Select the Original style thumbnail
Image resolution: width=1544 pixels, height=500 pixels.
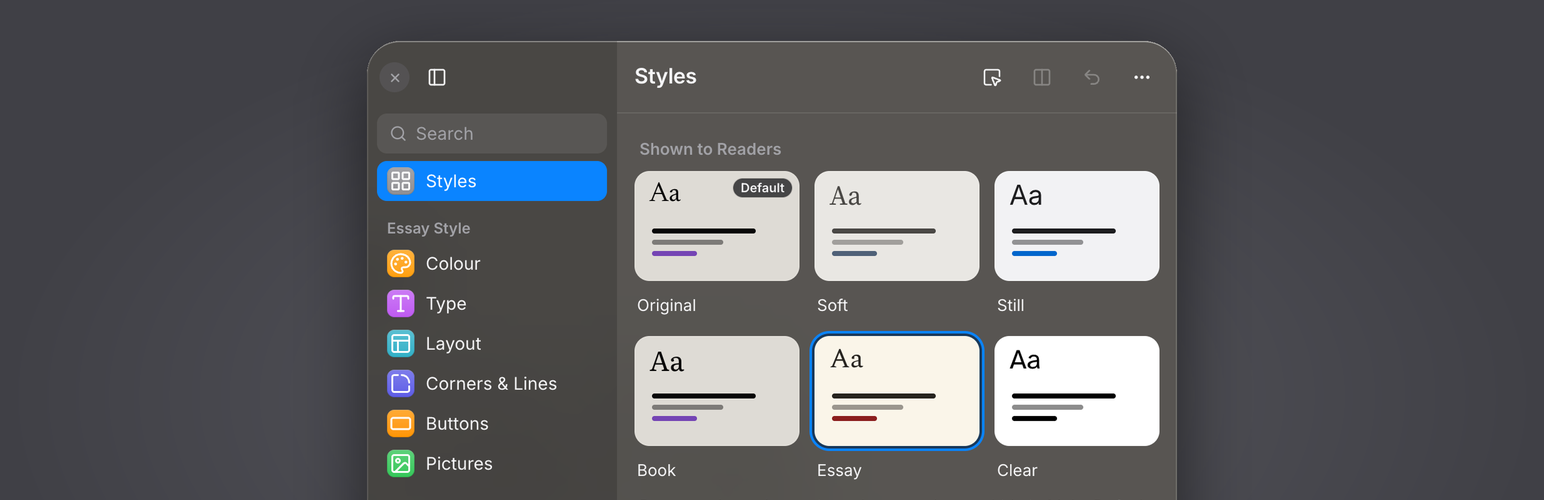pyautogui.click(x=717, y=226)
